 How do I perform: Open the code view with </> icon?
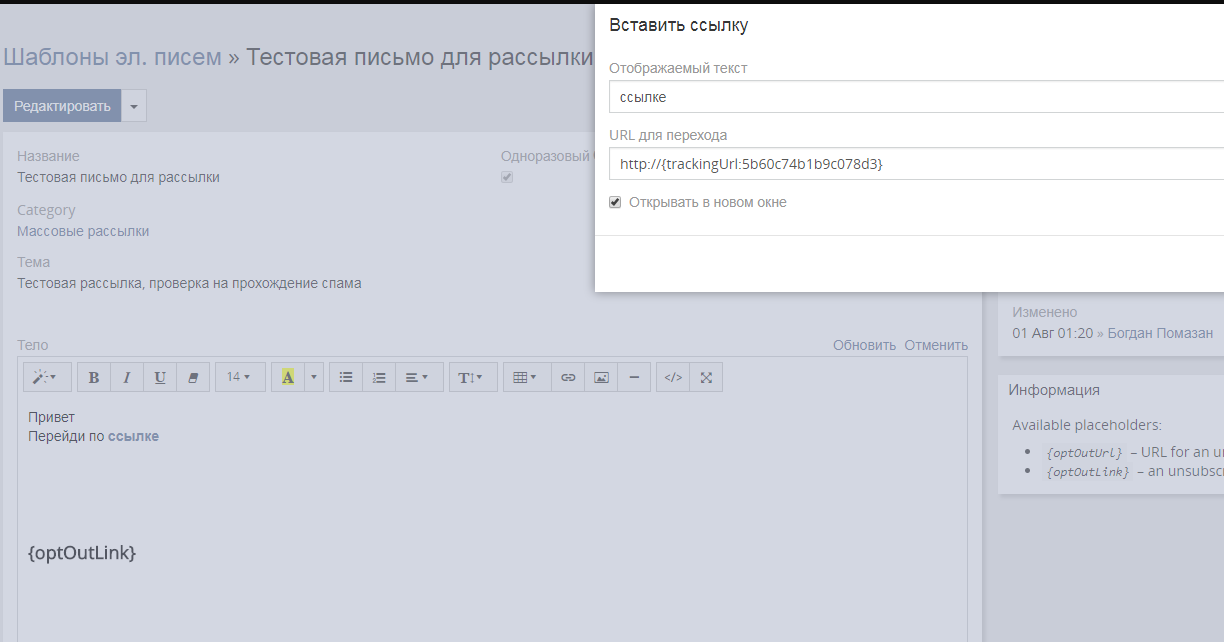pyautogui.click(x=673, y=377)
